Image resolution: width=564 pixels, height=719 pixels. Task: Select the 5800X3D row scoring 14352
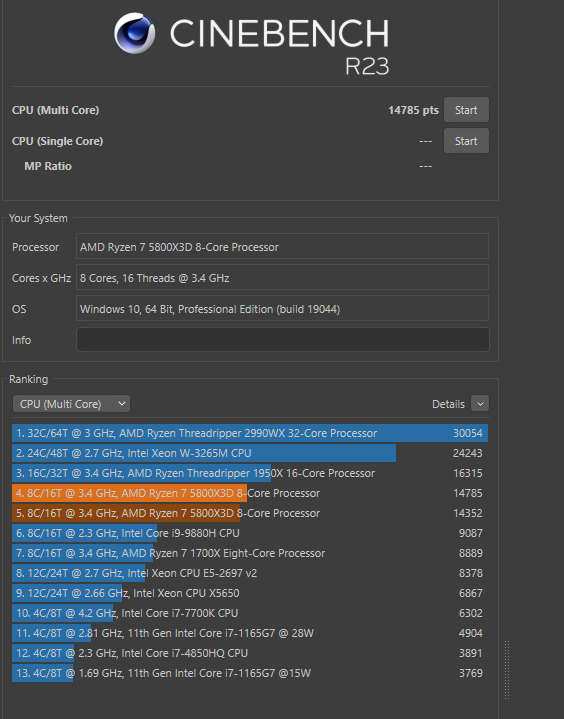250,513
